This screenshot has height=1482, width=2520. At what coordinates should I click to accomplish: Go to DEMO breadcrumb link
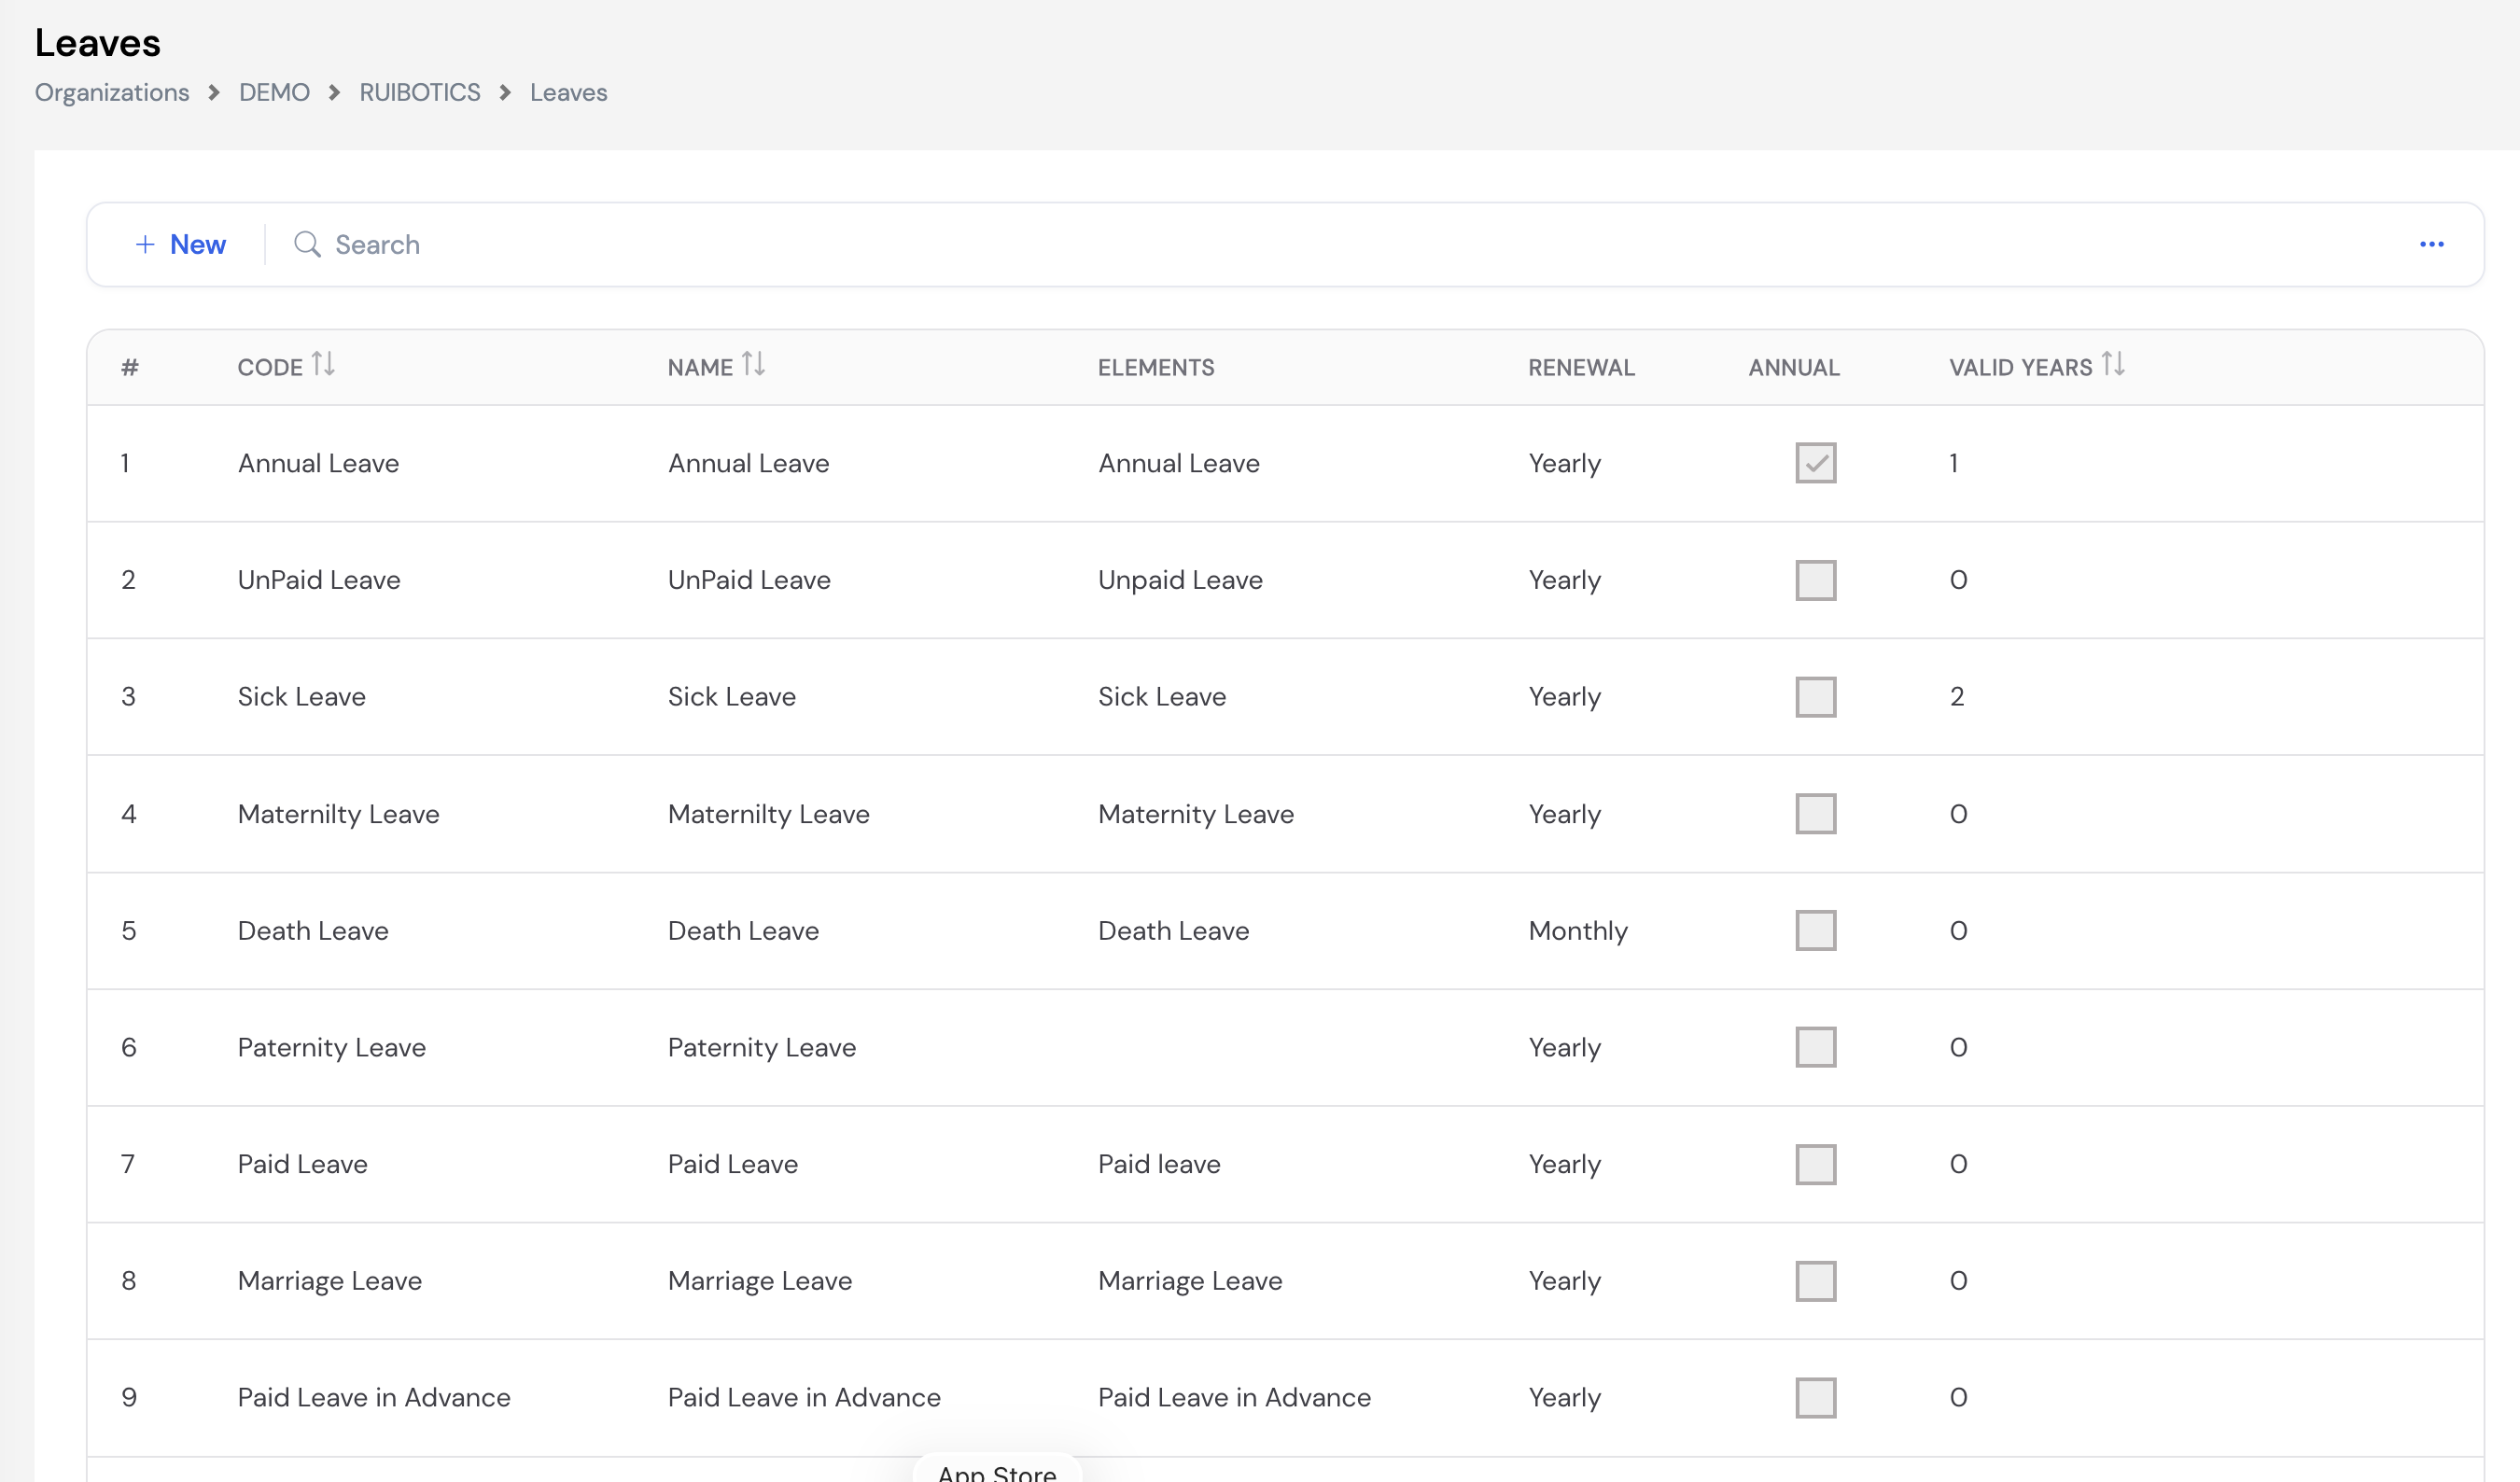[x=274, y=93]
